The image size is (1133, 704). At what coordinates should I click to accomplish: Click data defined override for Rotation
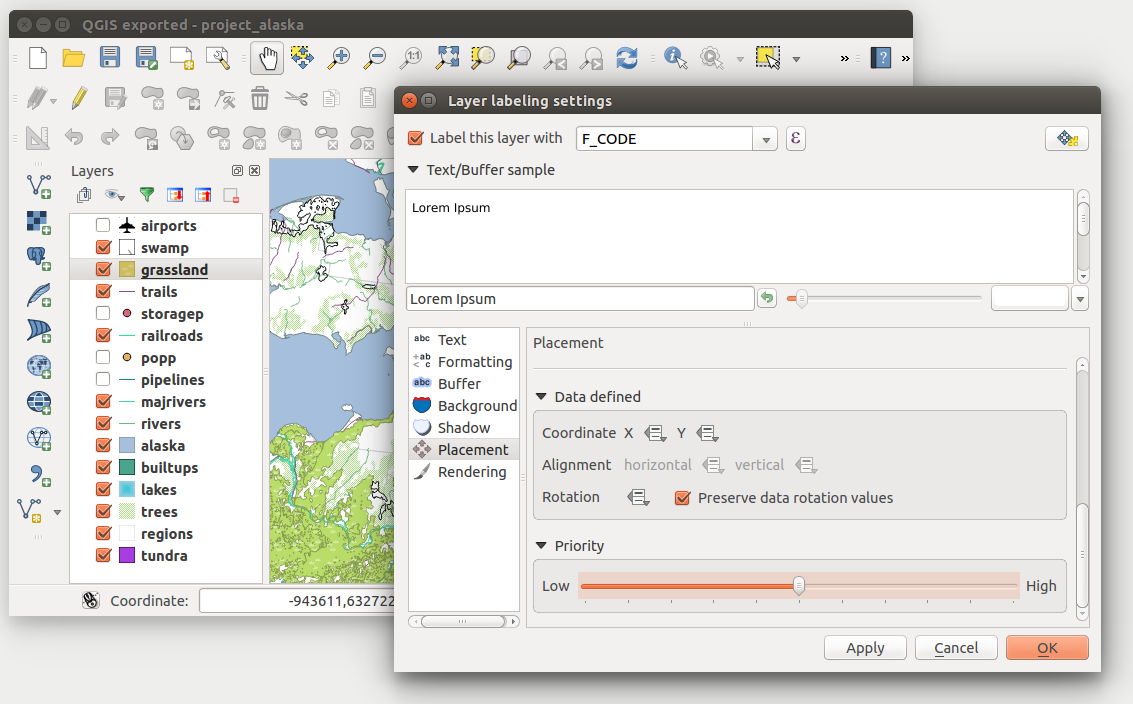coord(638,498)
